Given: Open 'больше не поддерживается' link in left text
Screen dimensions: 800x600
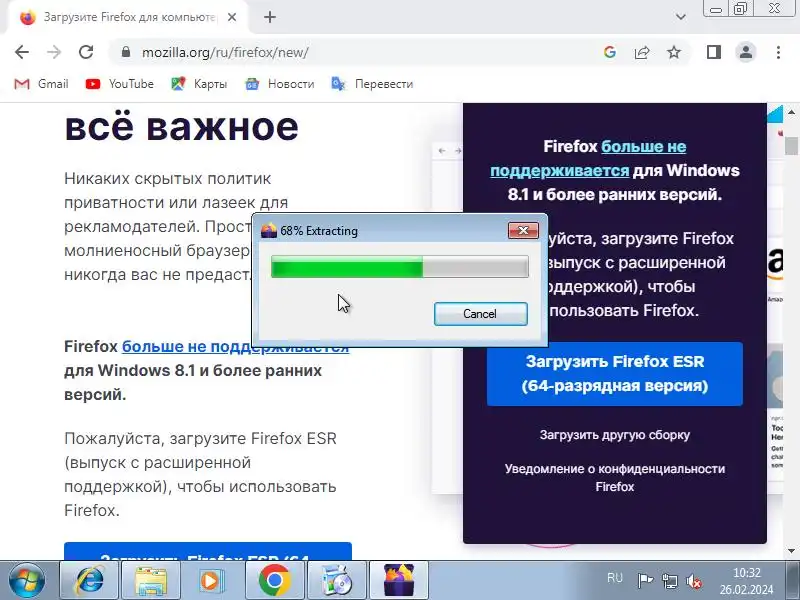Looking at the screenshot, I should point(235,346).
